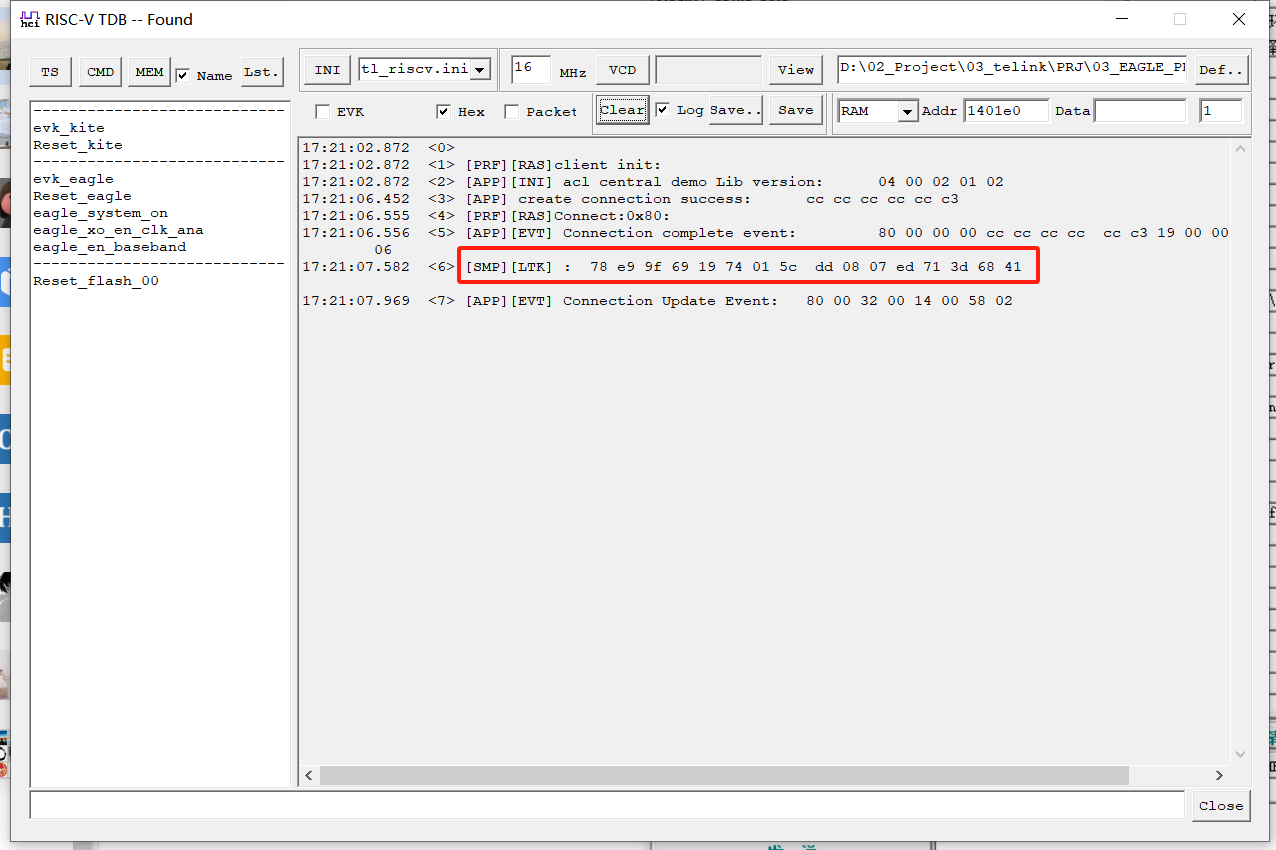Viewport: 1276px width, 850px height.
Task: Click the Connect:0x80 log line
Action: click(x=486, y=216)
